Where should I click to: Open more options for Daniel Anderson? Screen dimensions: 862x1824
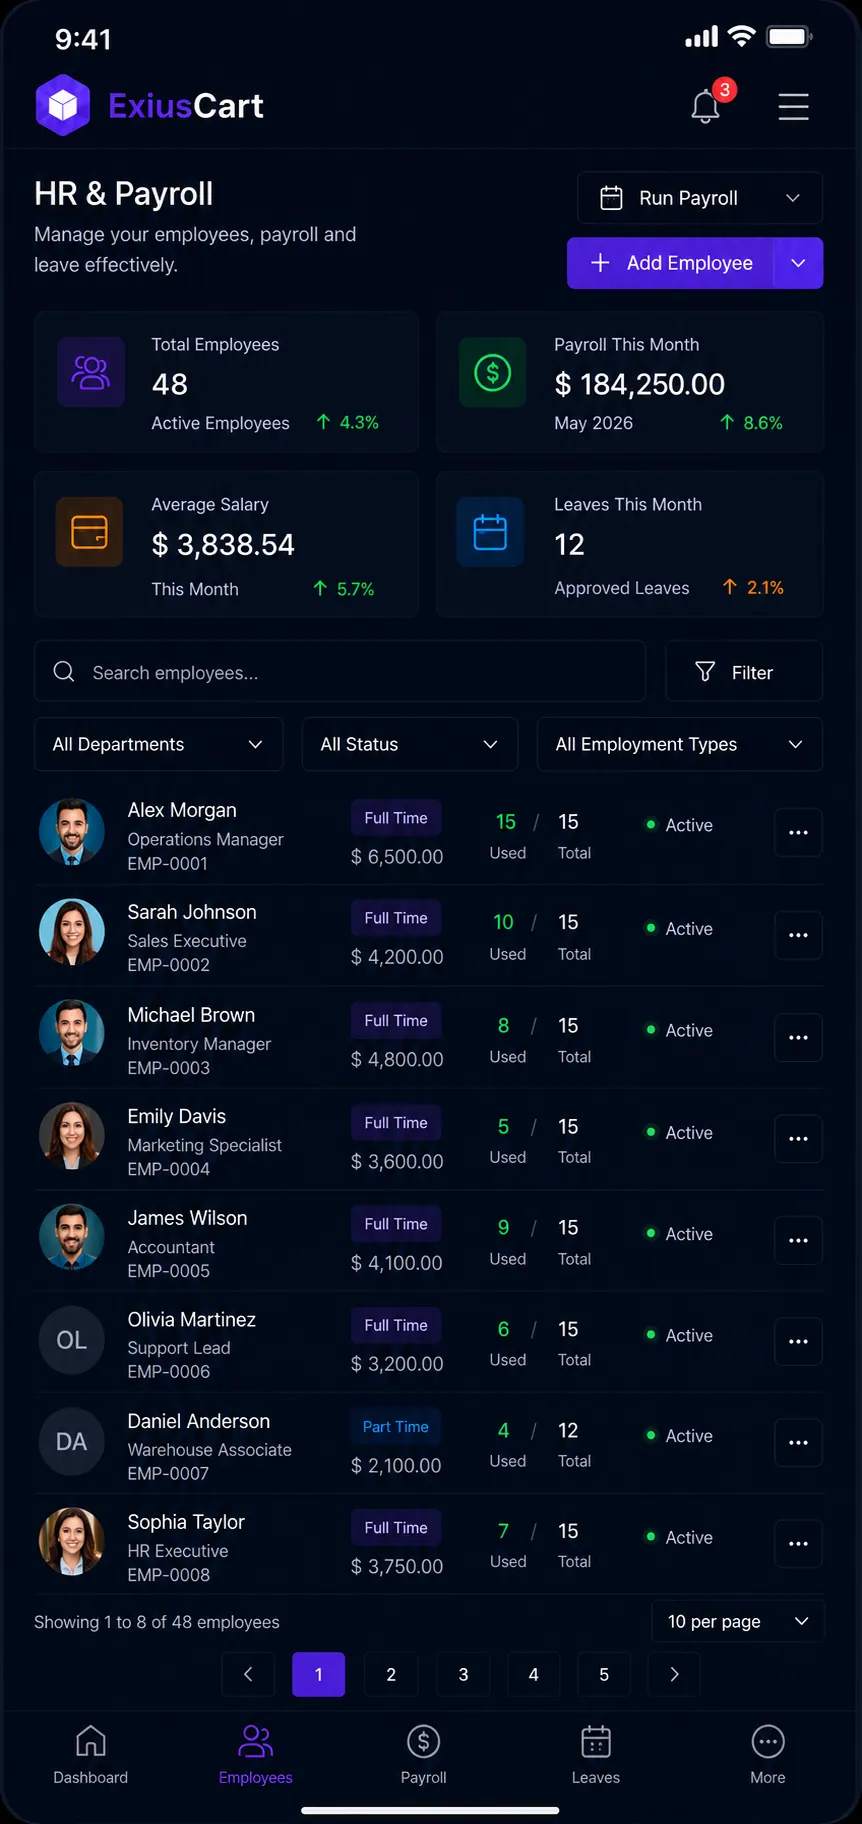tap(798, 1442)
